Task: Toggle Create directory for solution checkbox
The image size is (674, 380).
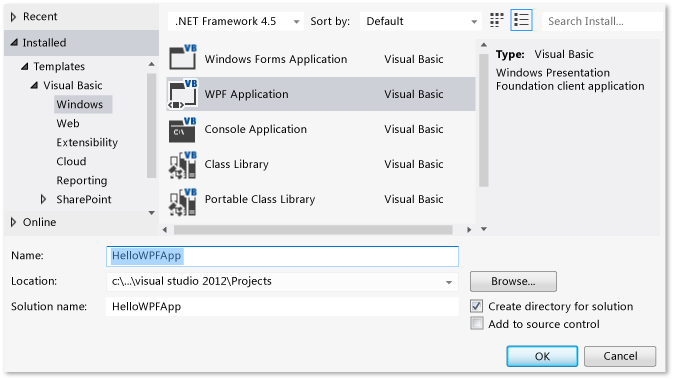Action: pyautogui.click(x=476, y=306)
